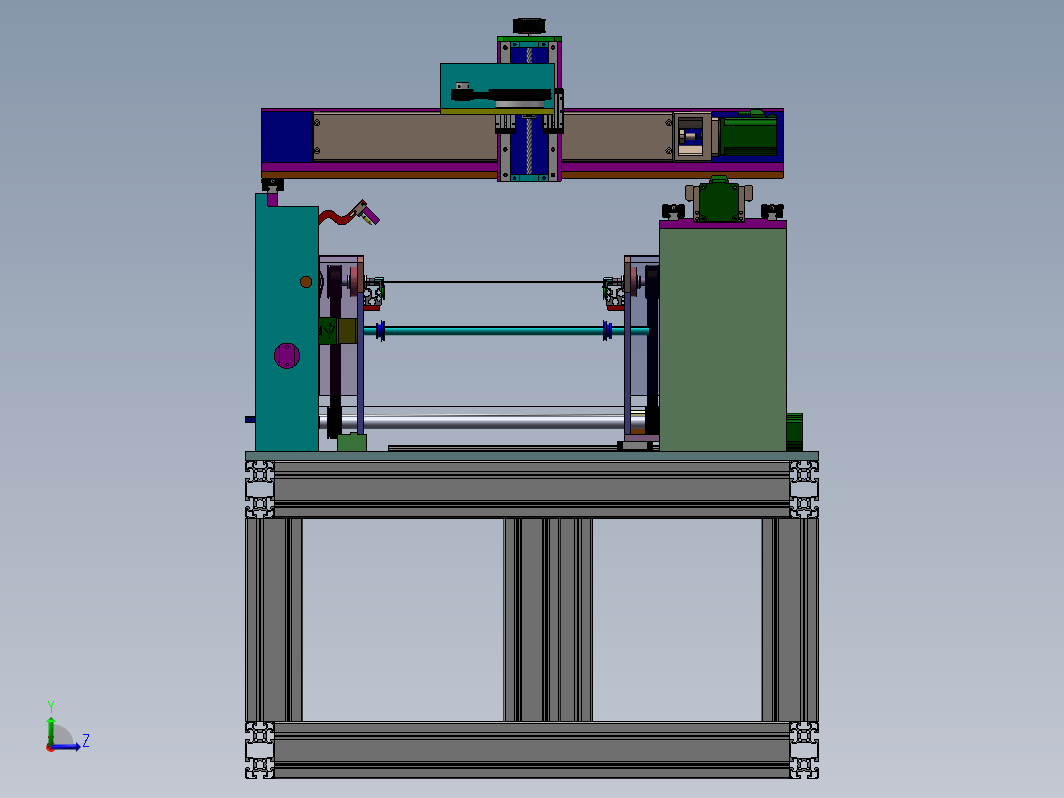Select the teal carriage box on the gantry beam
This screenshot has height=798, width=1064.
[x=497, y=87]
